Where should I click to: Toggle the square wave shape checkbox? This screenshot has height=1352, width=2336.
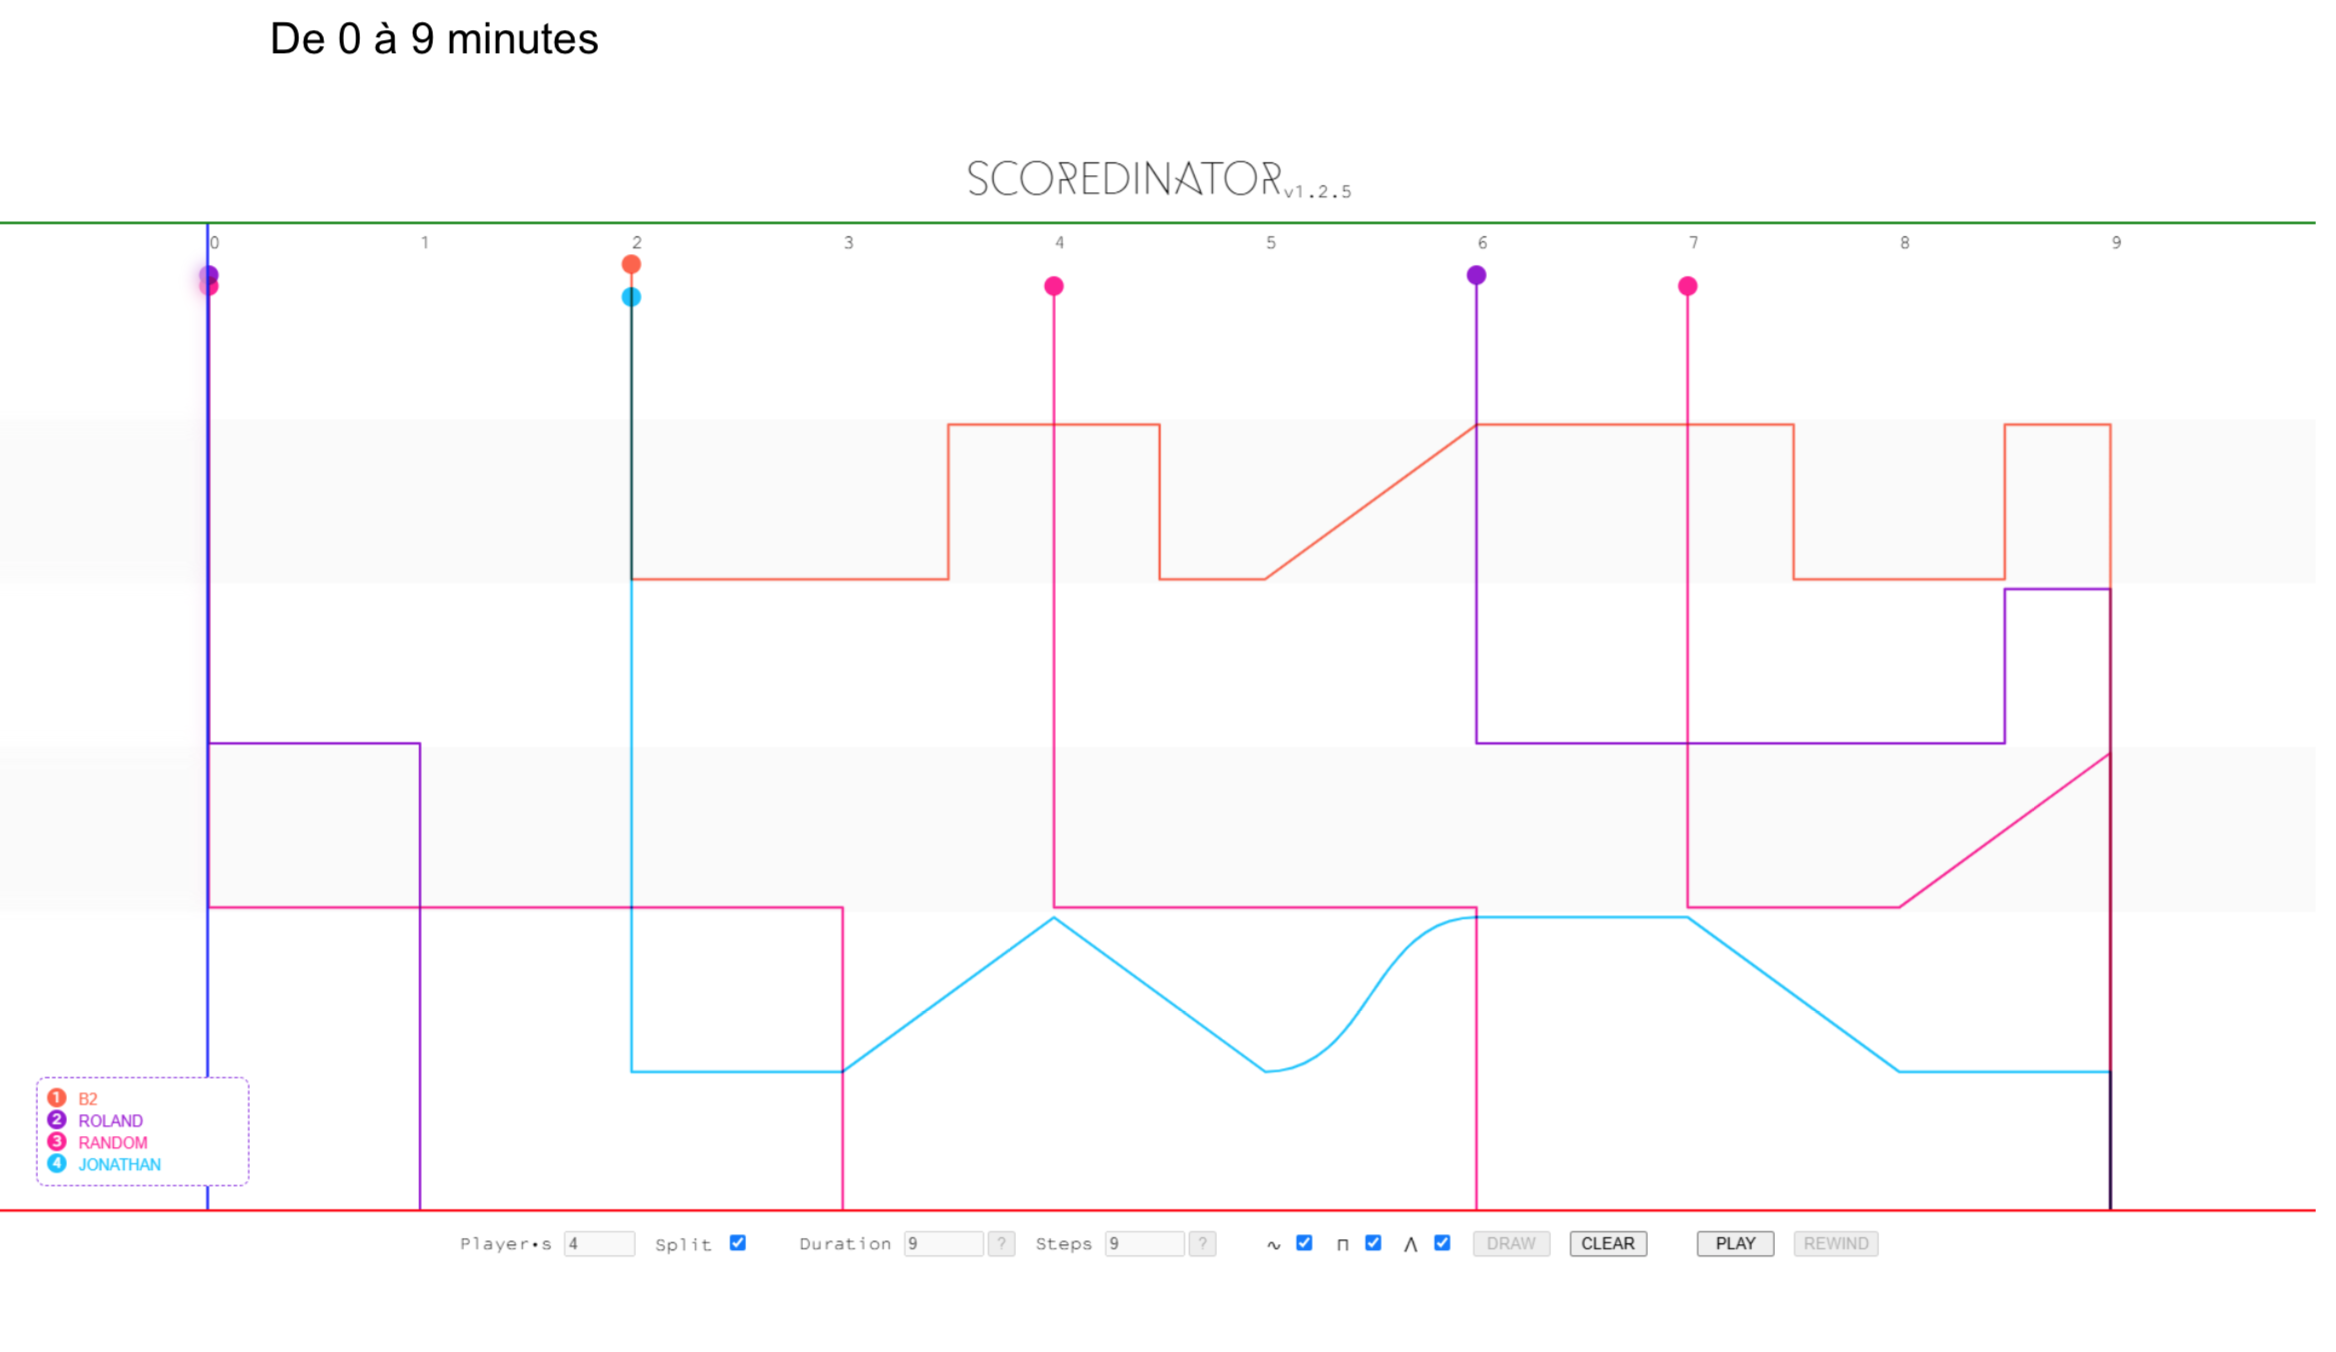click(1373, 1243)
